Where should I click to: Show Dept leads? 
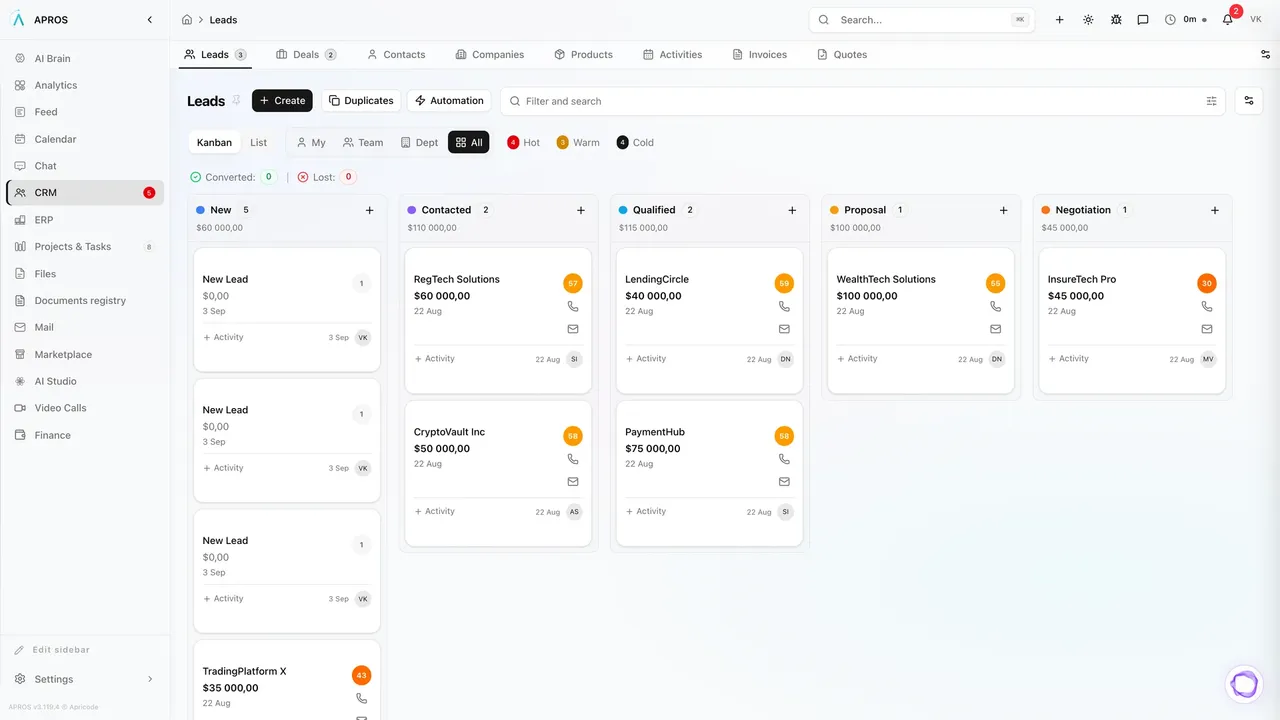419,143
